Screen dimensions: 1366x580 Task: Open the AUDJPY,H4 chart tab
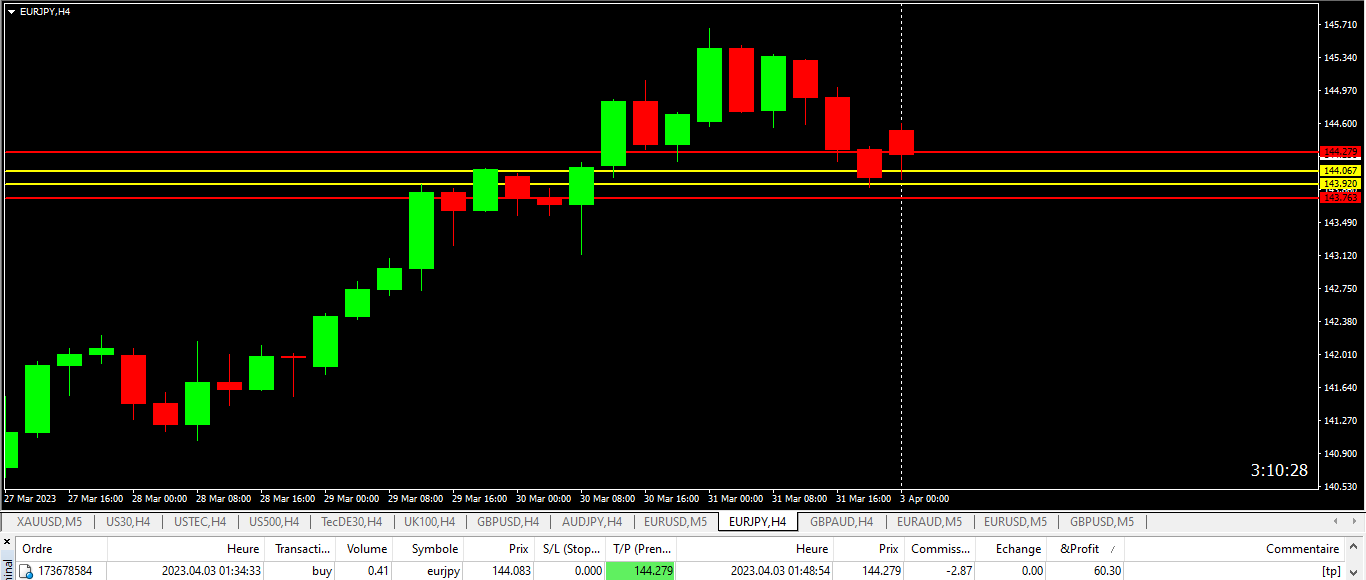pyautogui.click(x=592, y=521)
